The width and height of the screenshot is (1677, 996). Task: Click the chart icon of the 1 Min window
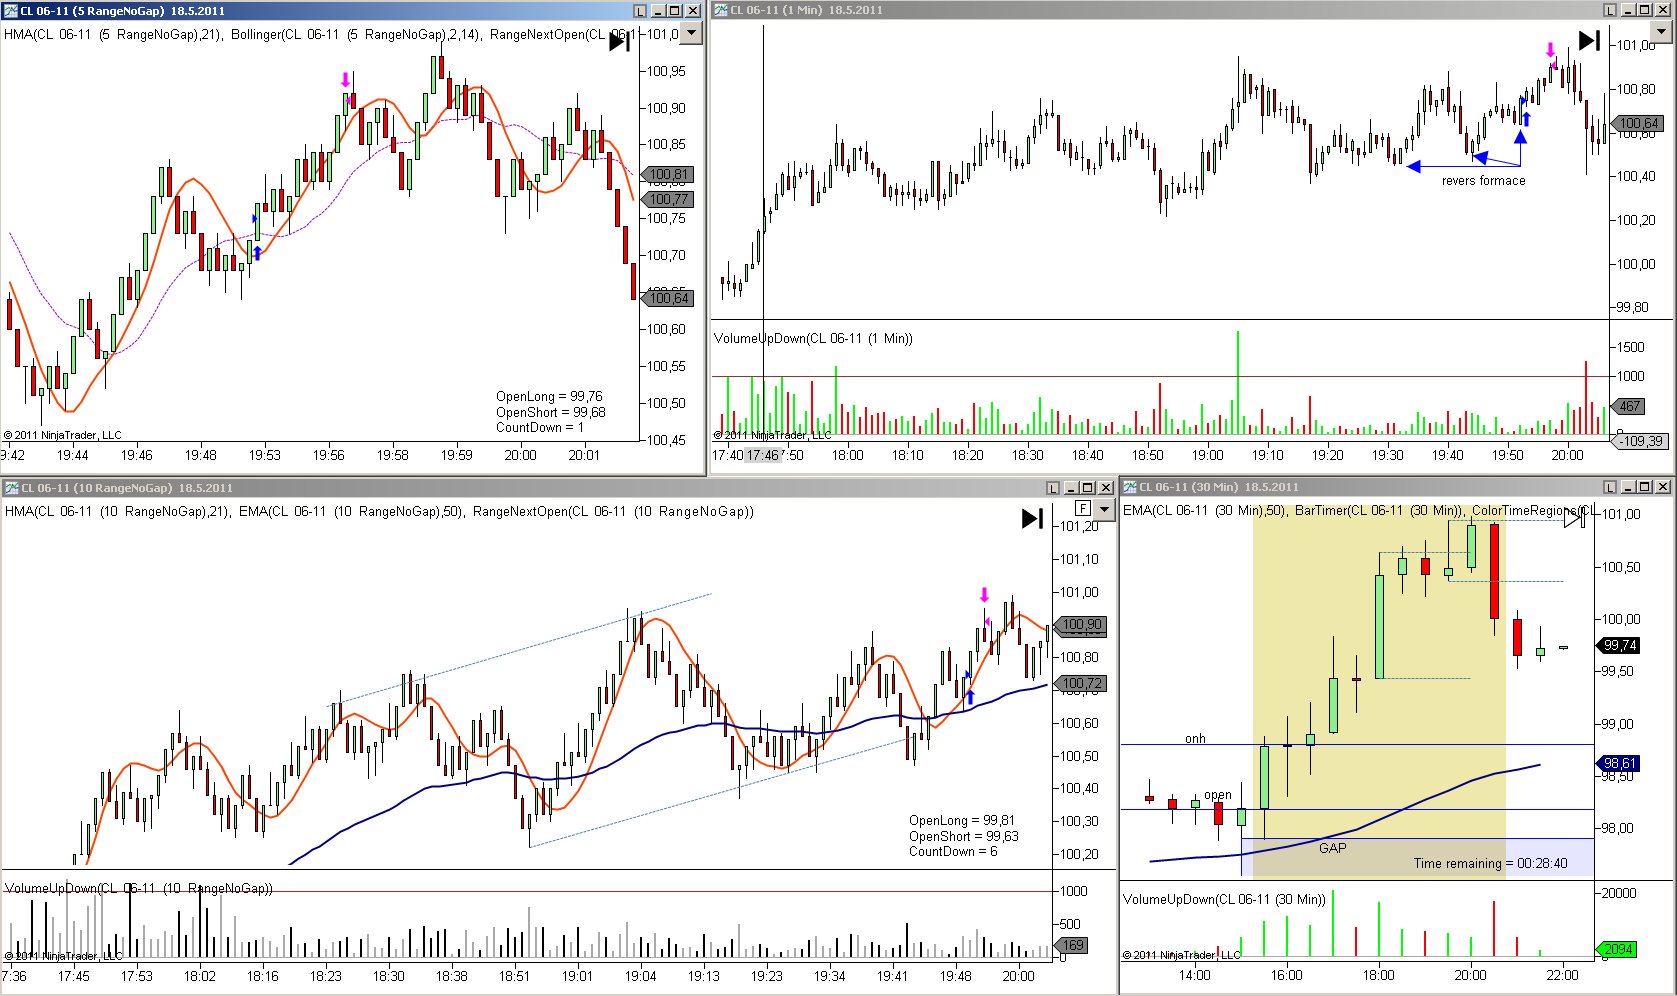click(720, 10)
